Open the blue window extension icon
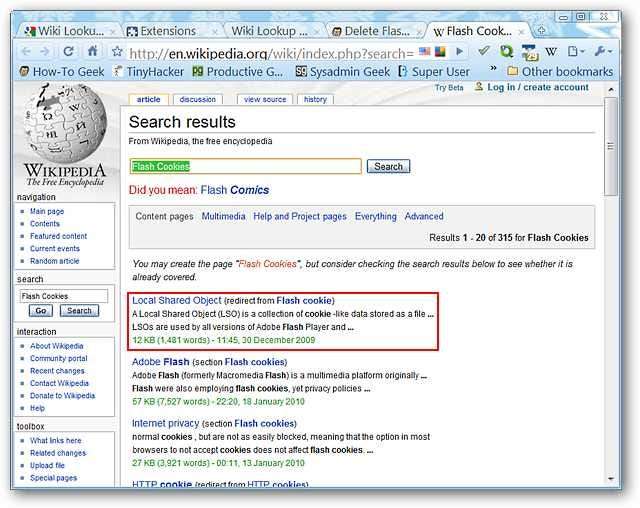This screenshot has width=640, height=508. [x=529, y=52]
